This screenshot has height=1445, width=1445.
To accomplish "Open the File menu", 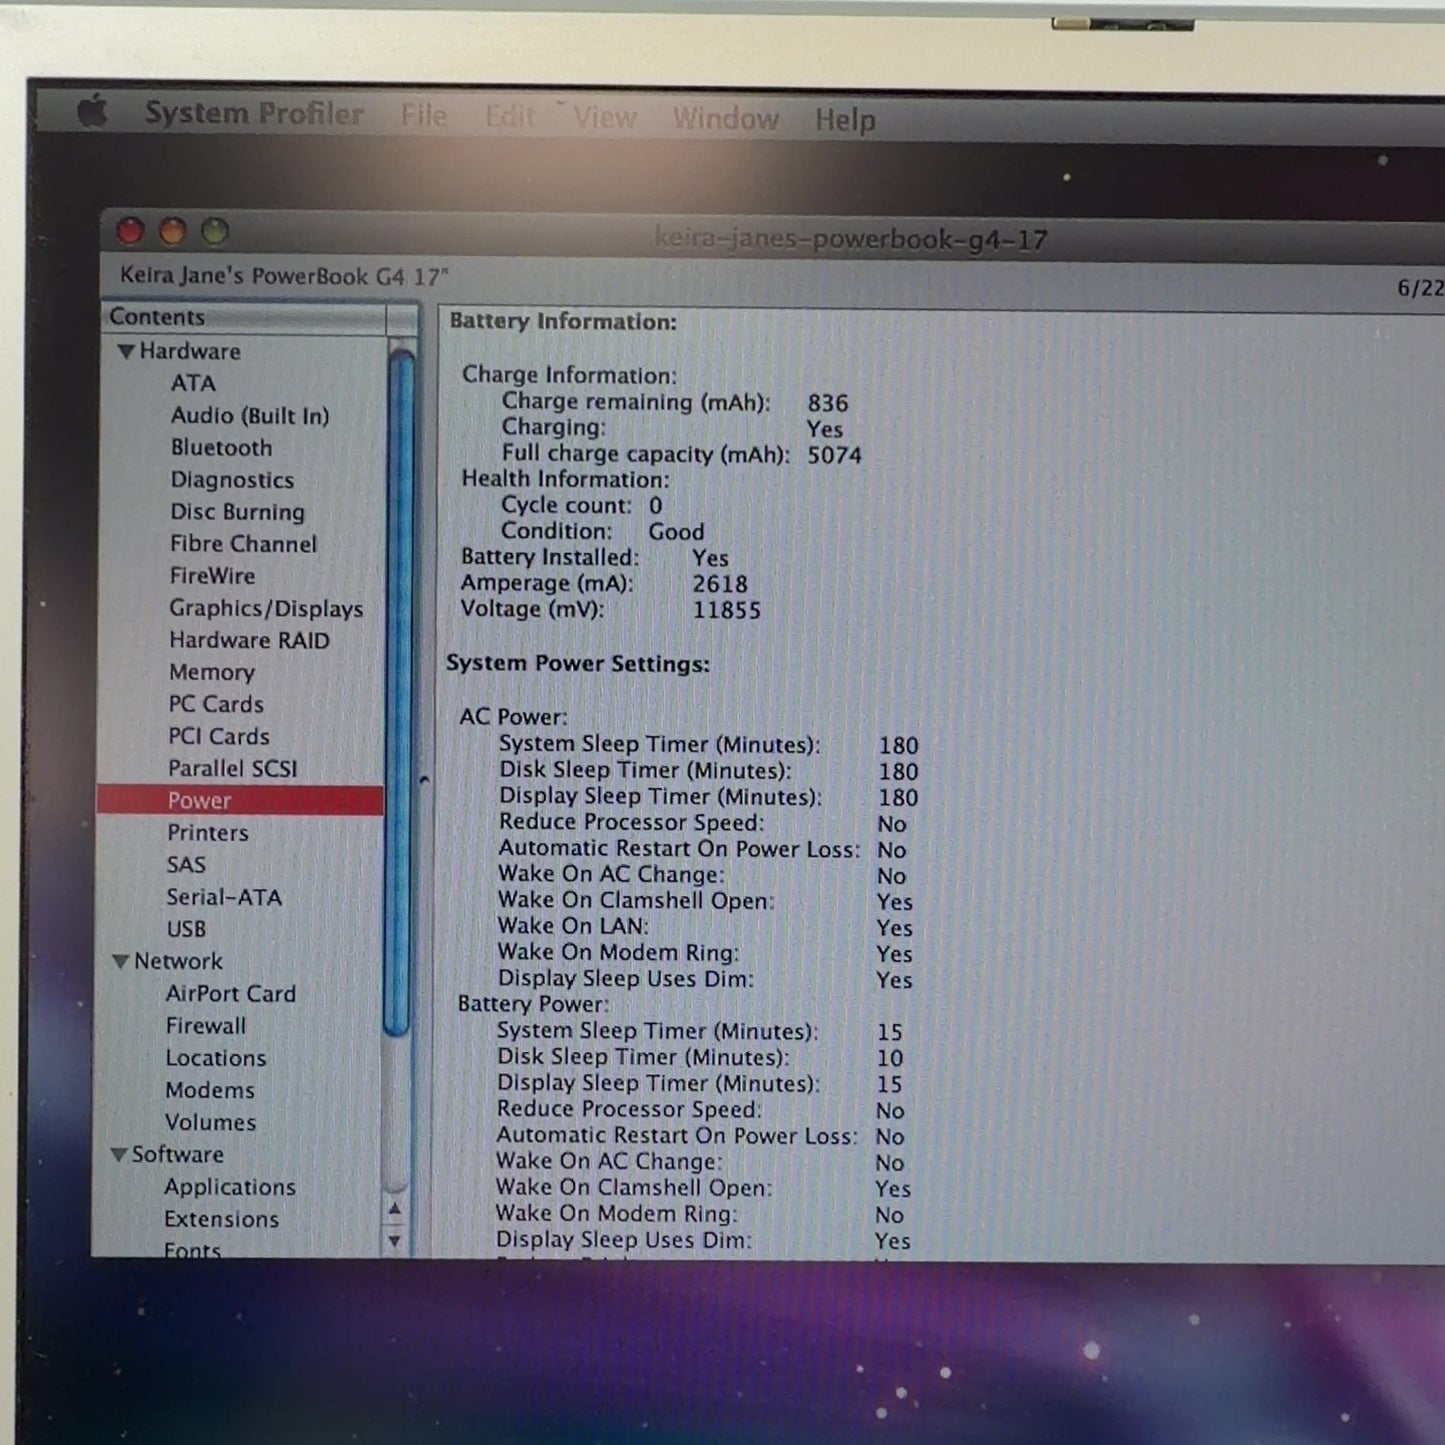I will tap(424, 116).
